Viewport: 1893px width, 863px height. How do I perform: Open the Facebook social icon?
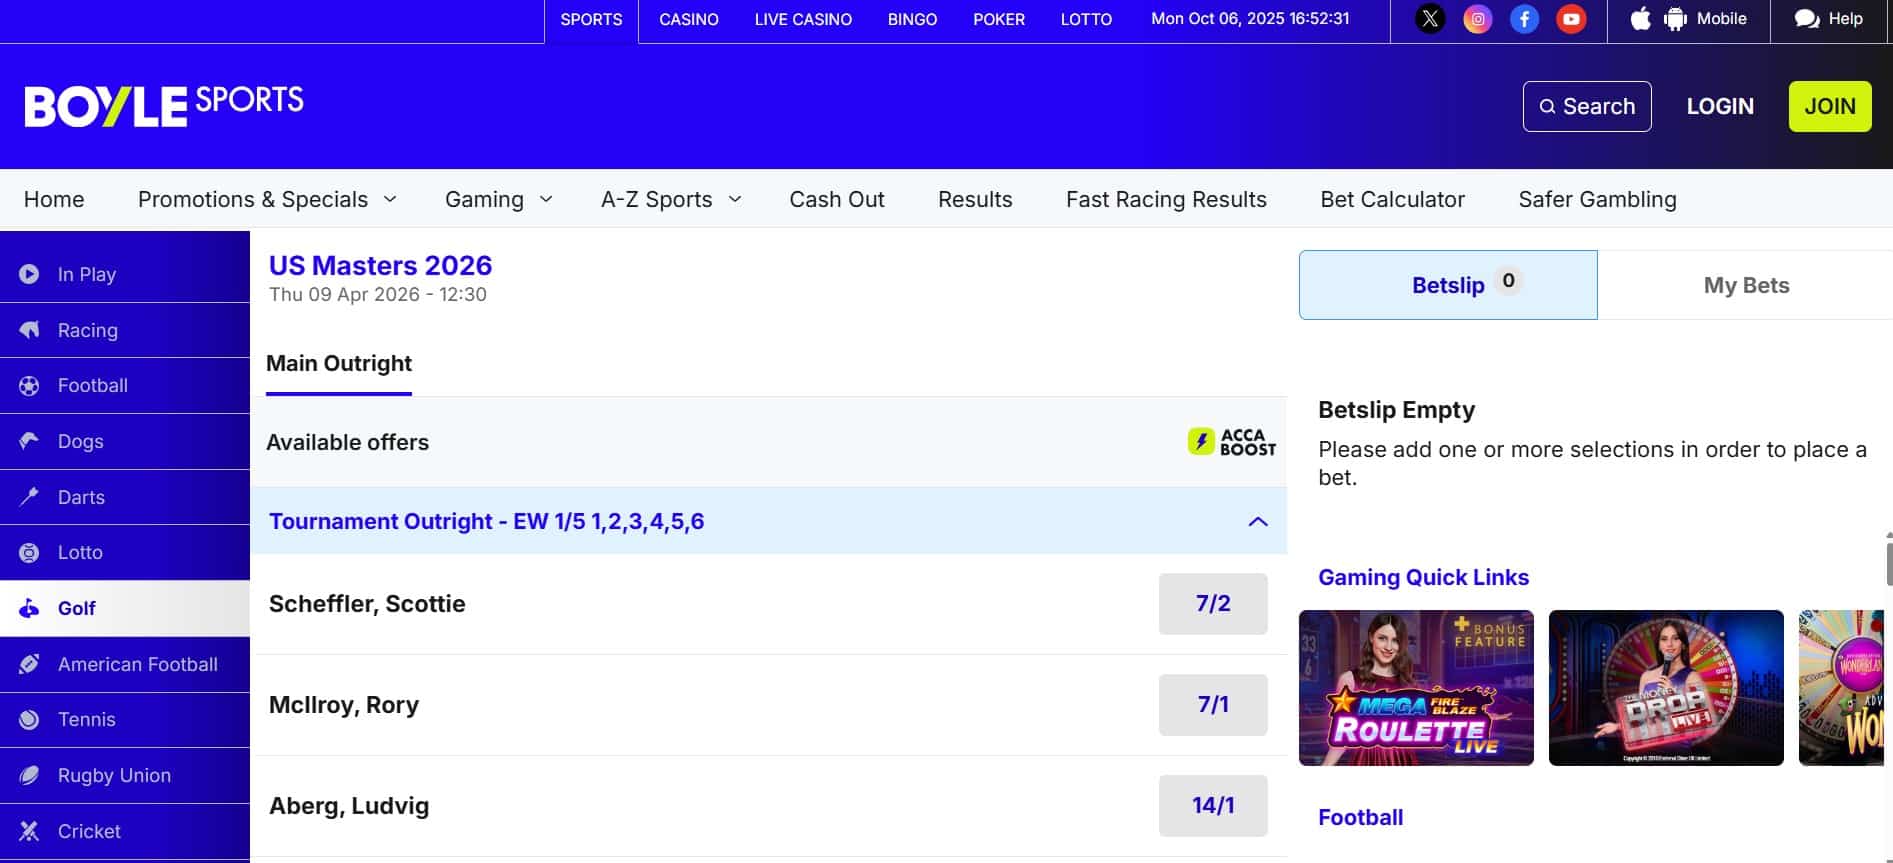1524,19
